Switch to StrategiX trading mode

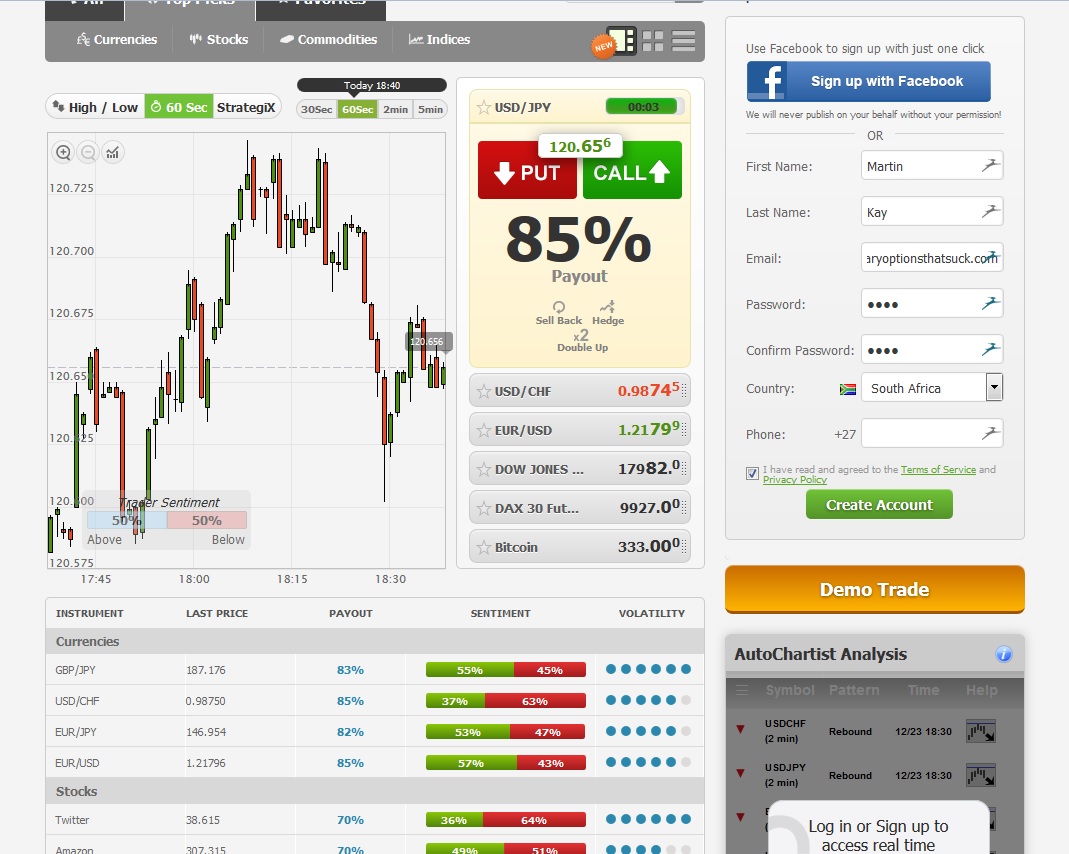(x=246, y=107)
